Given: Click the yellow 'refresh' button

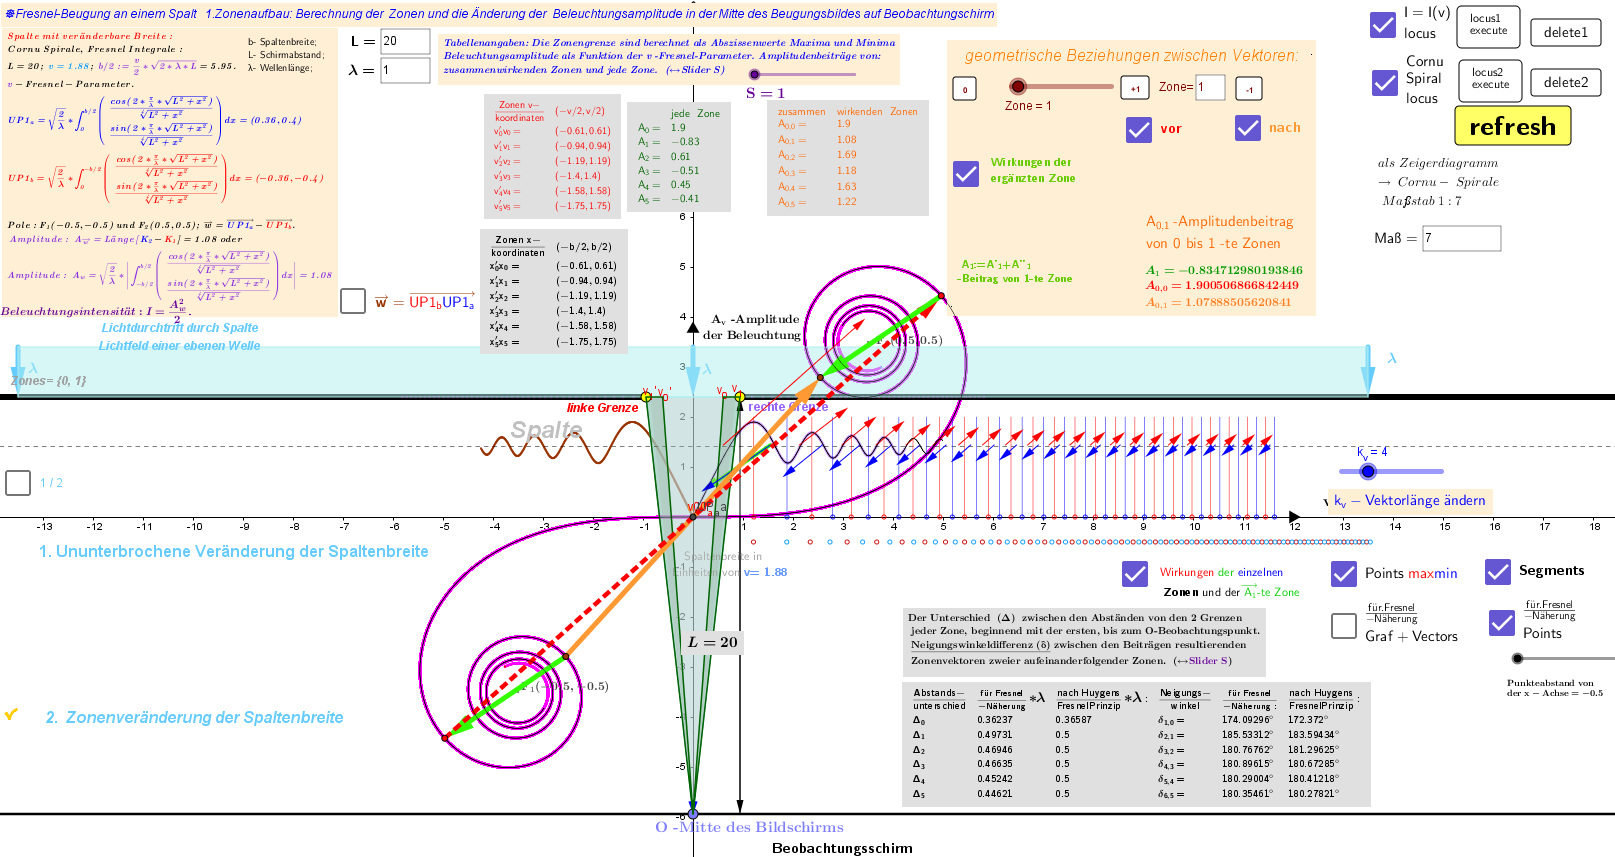Looking at the screenshot, I should tap(1512, 126).
